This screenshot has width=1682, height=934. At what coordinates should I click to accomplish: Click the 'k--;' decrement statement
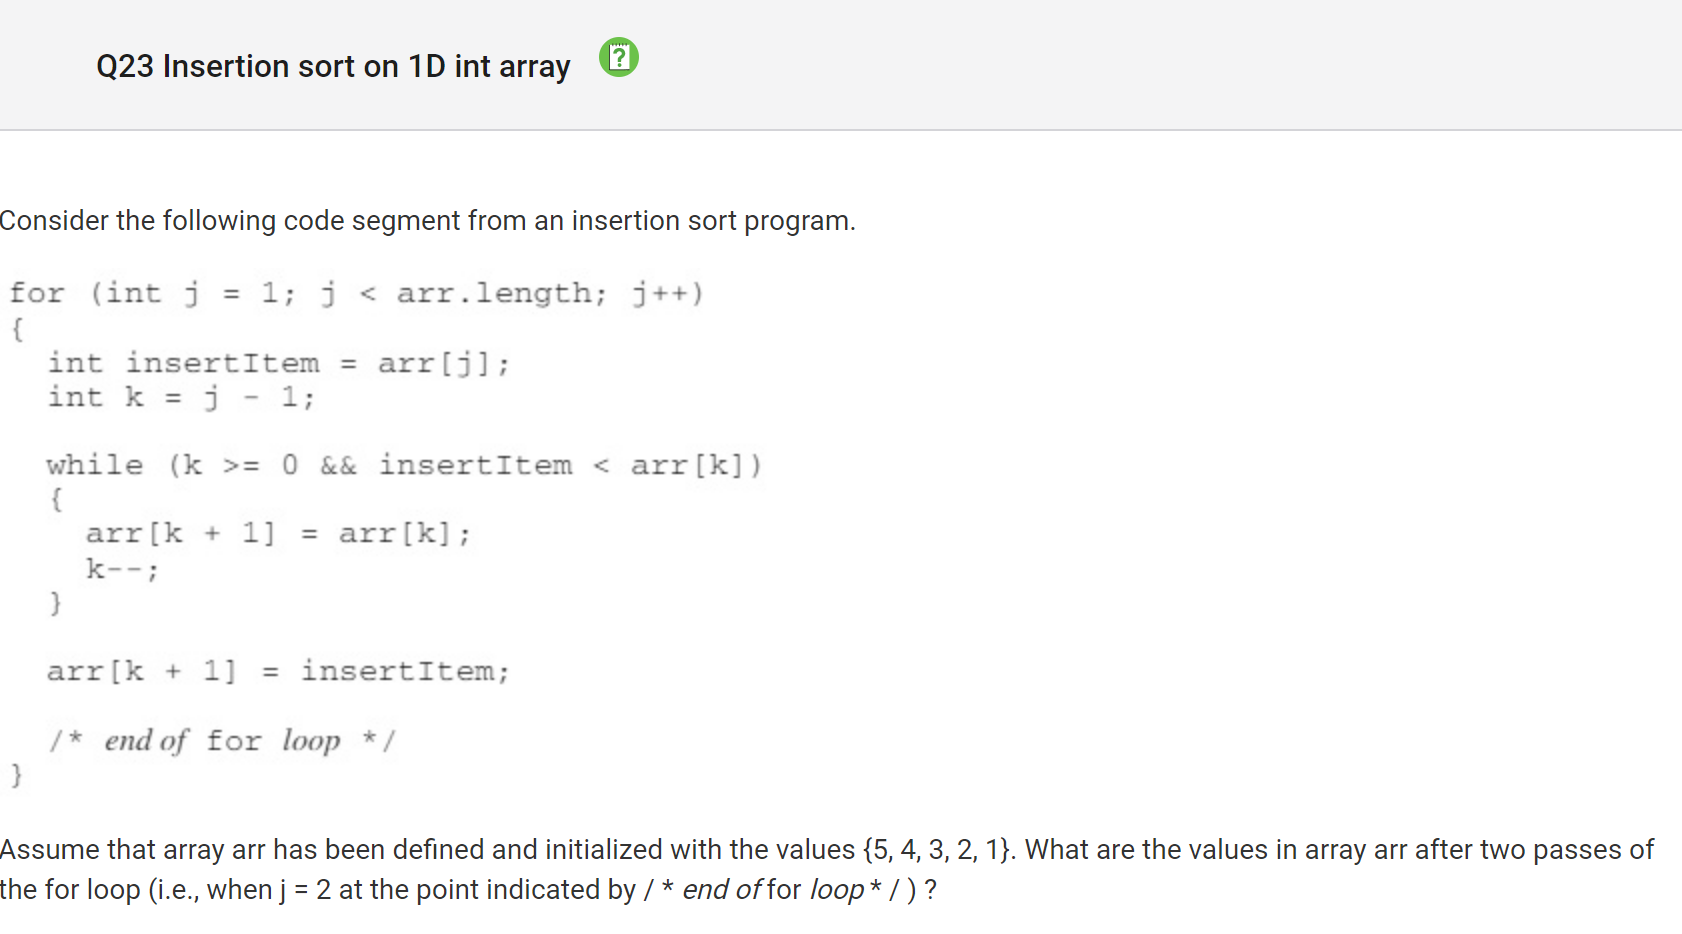pos(122,569)
